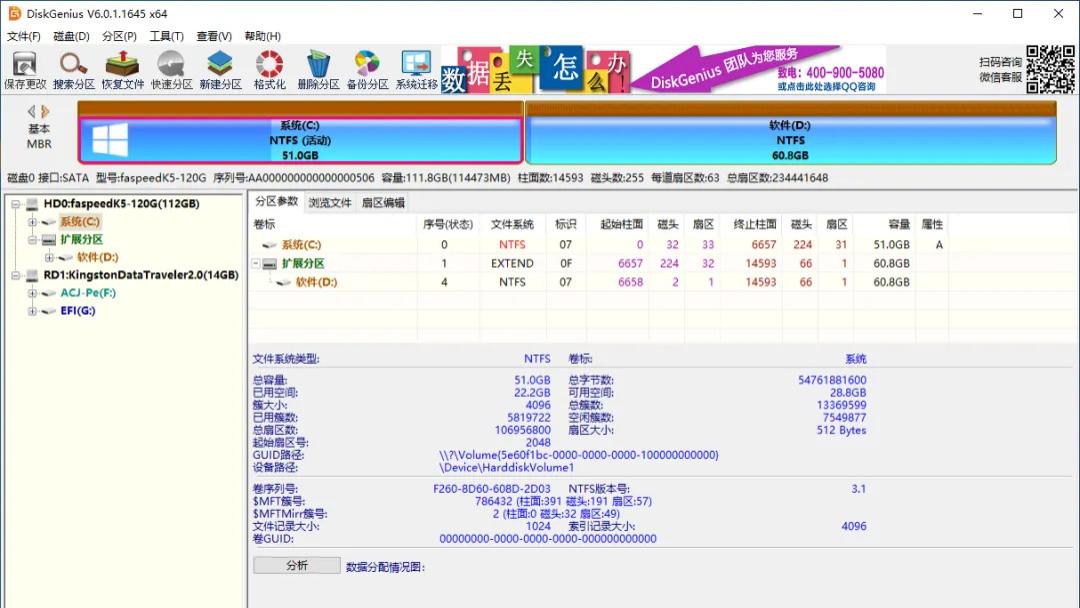Switch to the 扇区编辑 tab
This screenshot has width=1080, height=608.
385,201
